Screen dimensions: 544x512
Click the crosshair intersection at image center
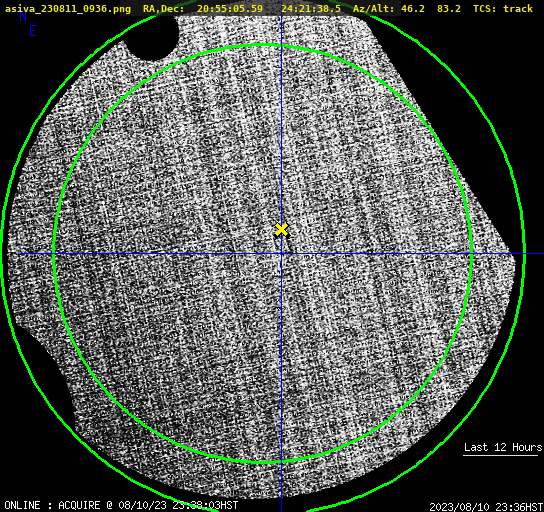coord(281,254)
